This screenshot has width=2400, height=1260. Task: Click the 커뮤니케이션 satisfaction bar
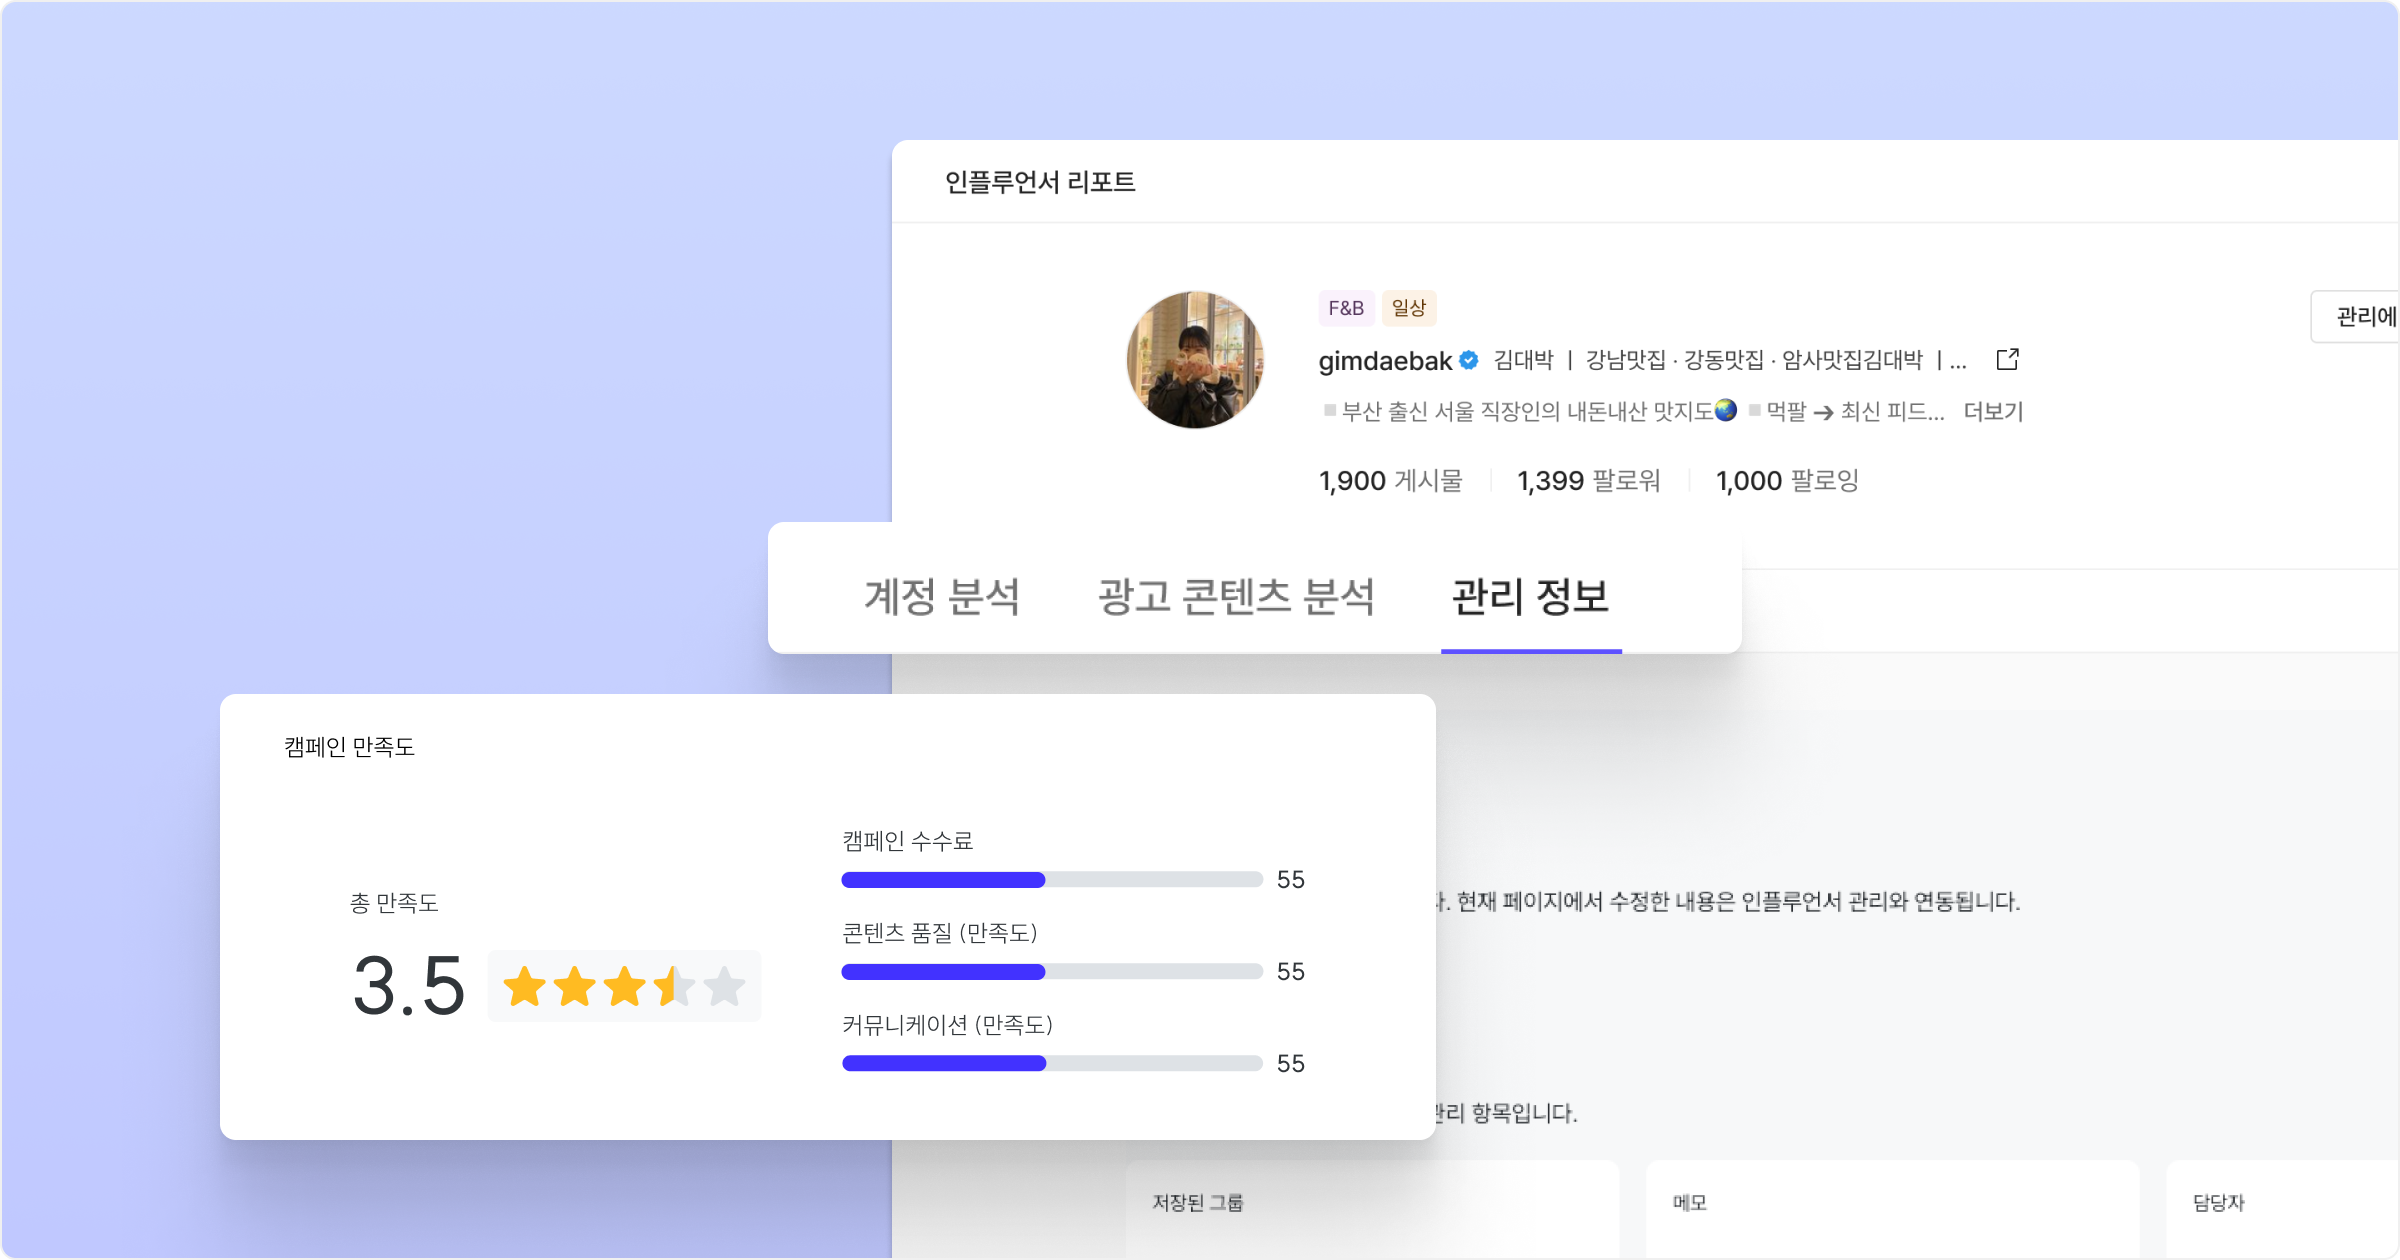(x=1051, y=1064)
